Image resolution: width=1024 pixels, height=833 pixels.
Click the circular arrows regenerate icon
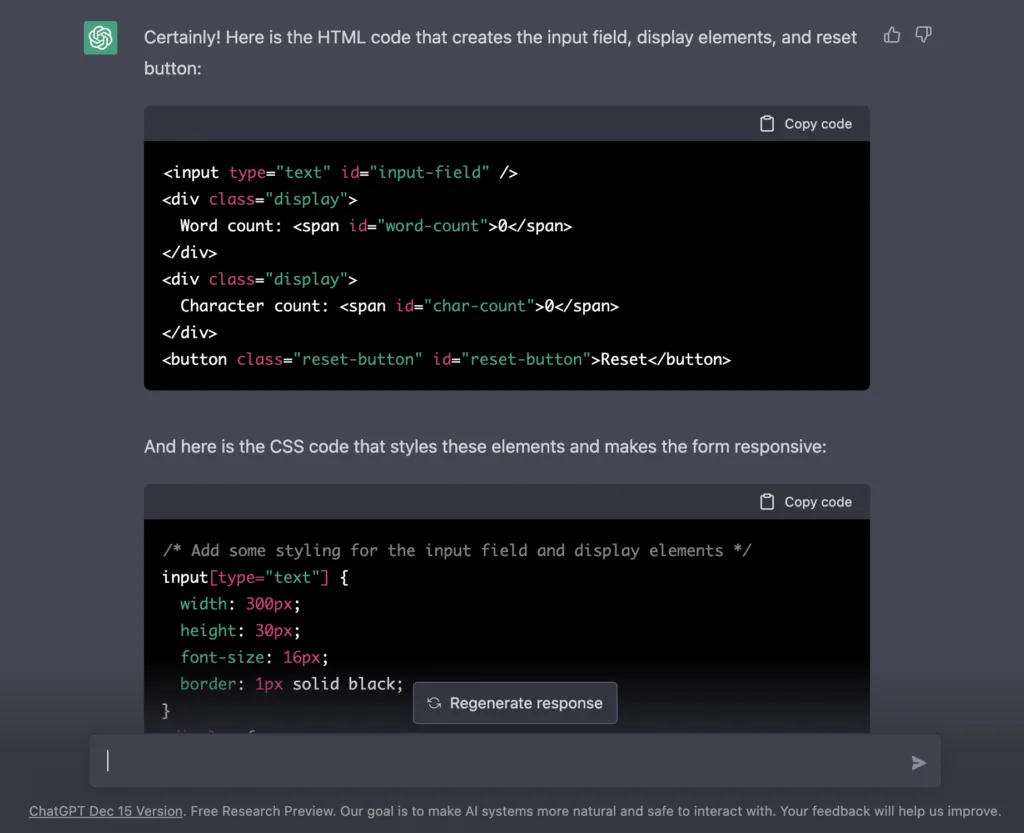click(434, 703)
